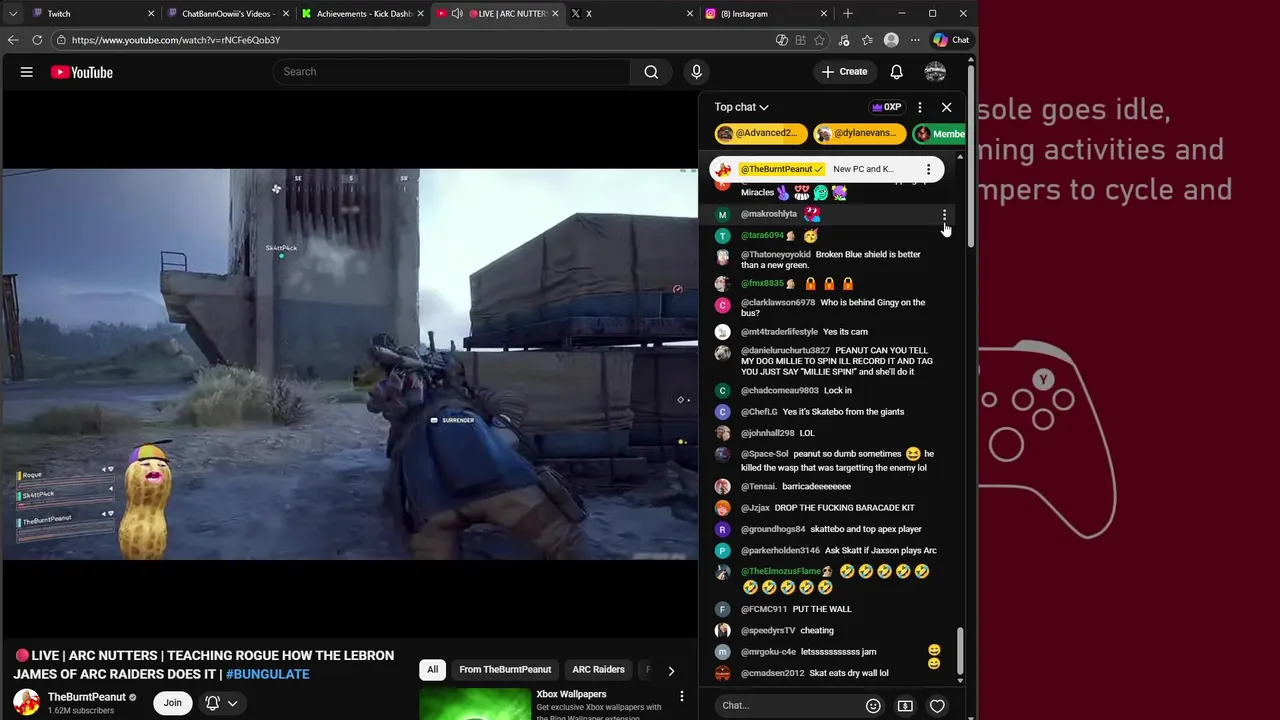Switch to the Twitch tab
The height and width of the screenshot is (720, 1280).
pos(91,14)
